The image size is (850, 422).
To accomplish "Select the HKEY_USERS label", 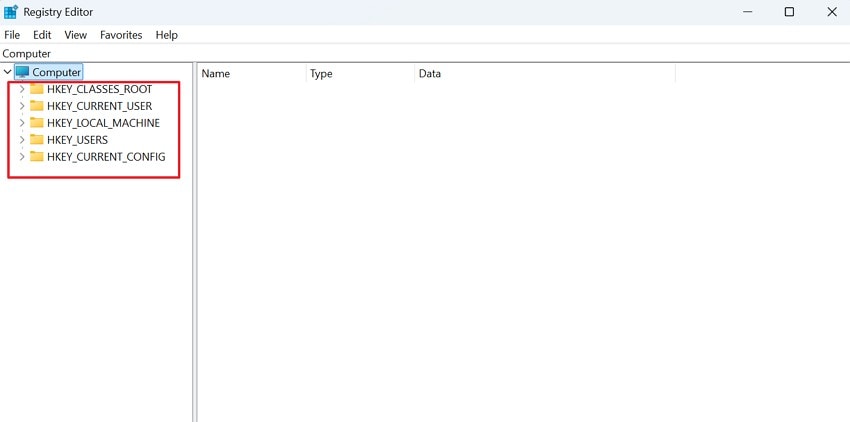I will point(77,139).
